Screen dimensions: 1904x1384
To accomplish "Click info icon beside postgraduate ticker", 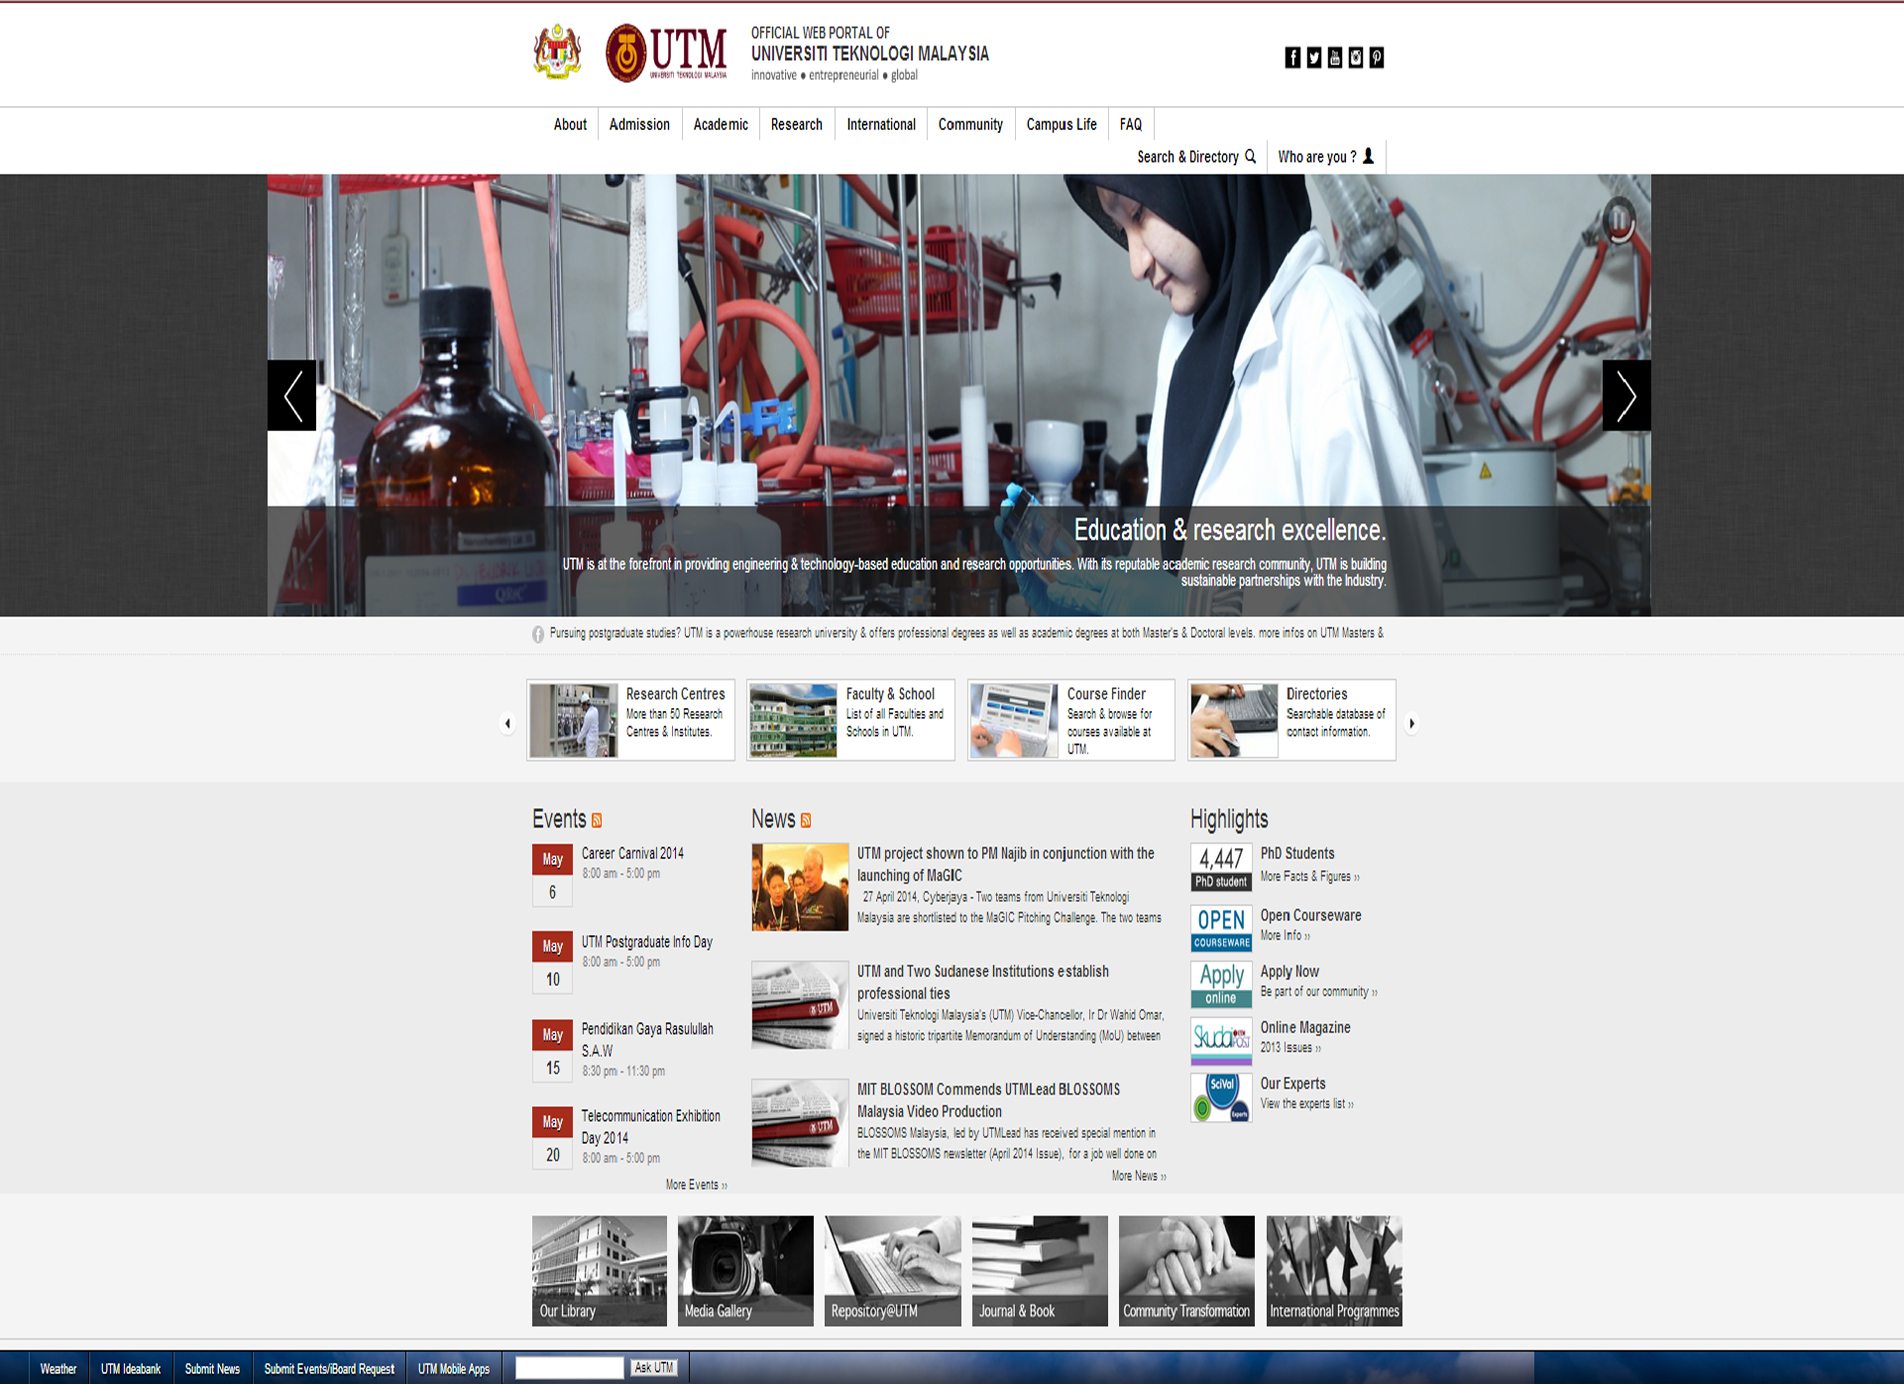I will click(538, 634).
